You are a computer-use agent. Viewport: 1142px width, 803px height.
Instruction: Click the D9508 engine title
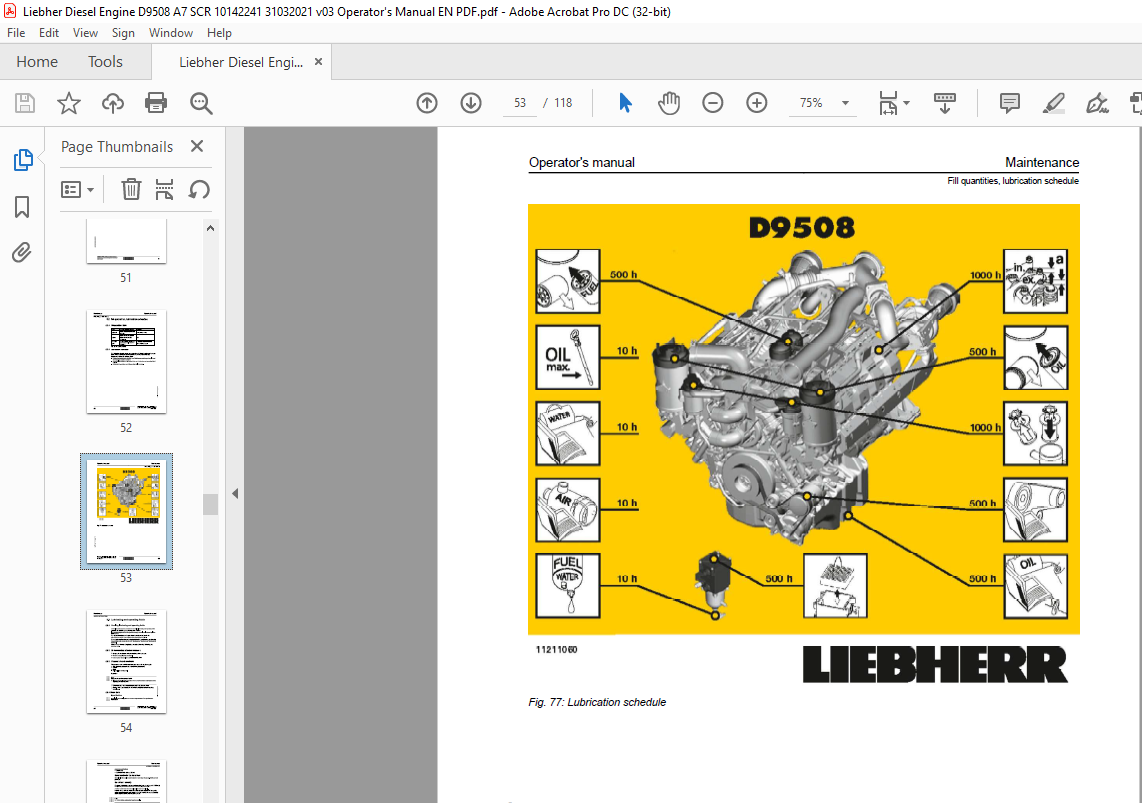pyautogui.click(x=801, y=228)
